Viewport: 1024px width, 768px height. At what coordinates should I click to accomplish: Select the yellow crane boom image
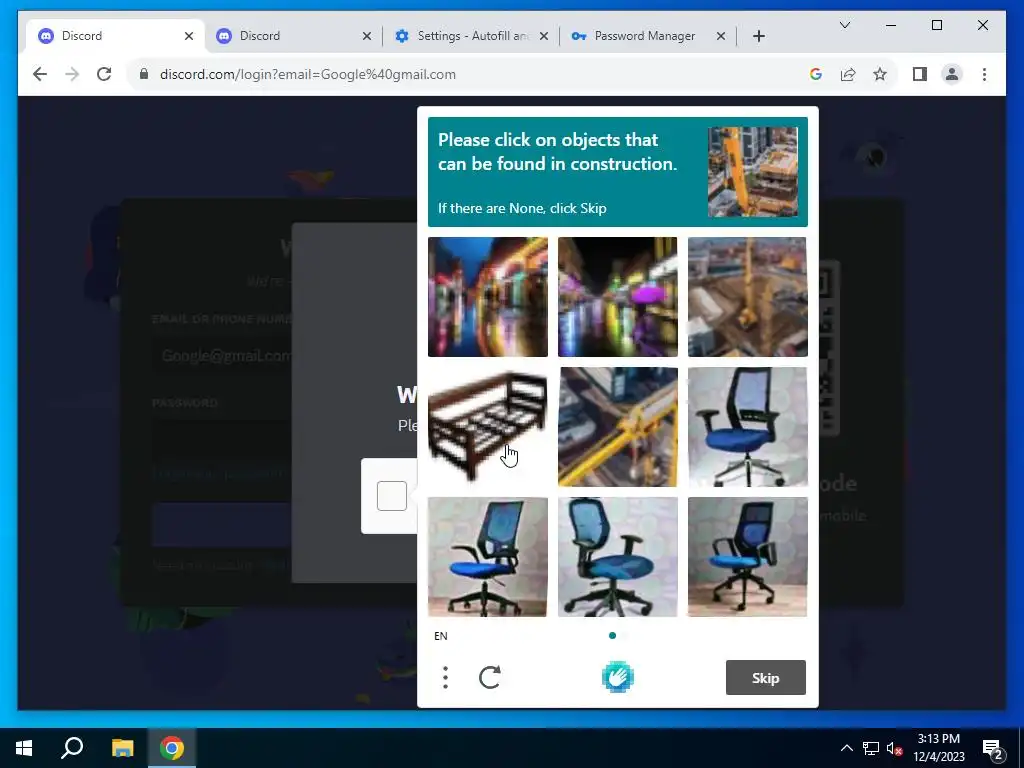point(617,426)
